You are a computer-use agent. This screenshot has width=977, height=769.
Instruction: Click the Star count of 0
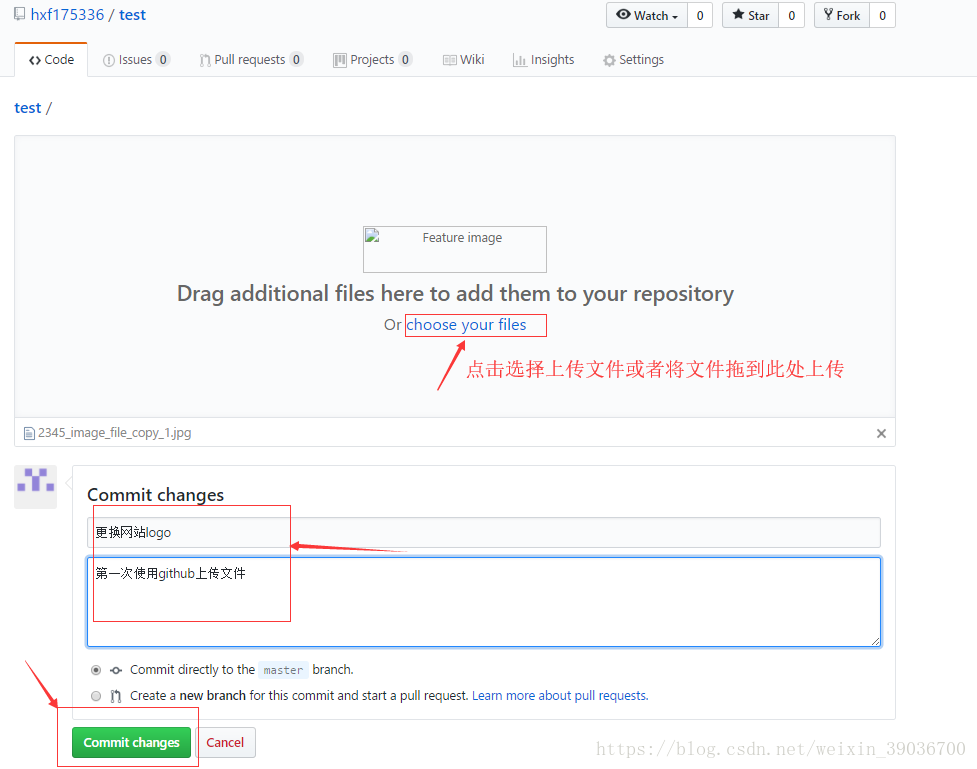click(791, 16)
